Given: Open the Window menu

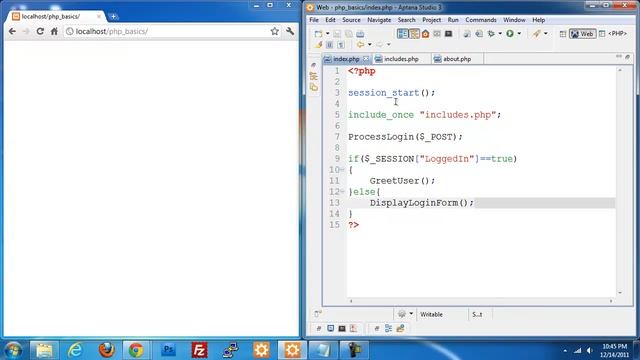Looking at the screenshot, I should 514,20.
